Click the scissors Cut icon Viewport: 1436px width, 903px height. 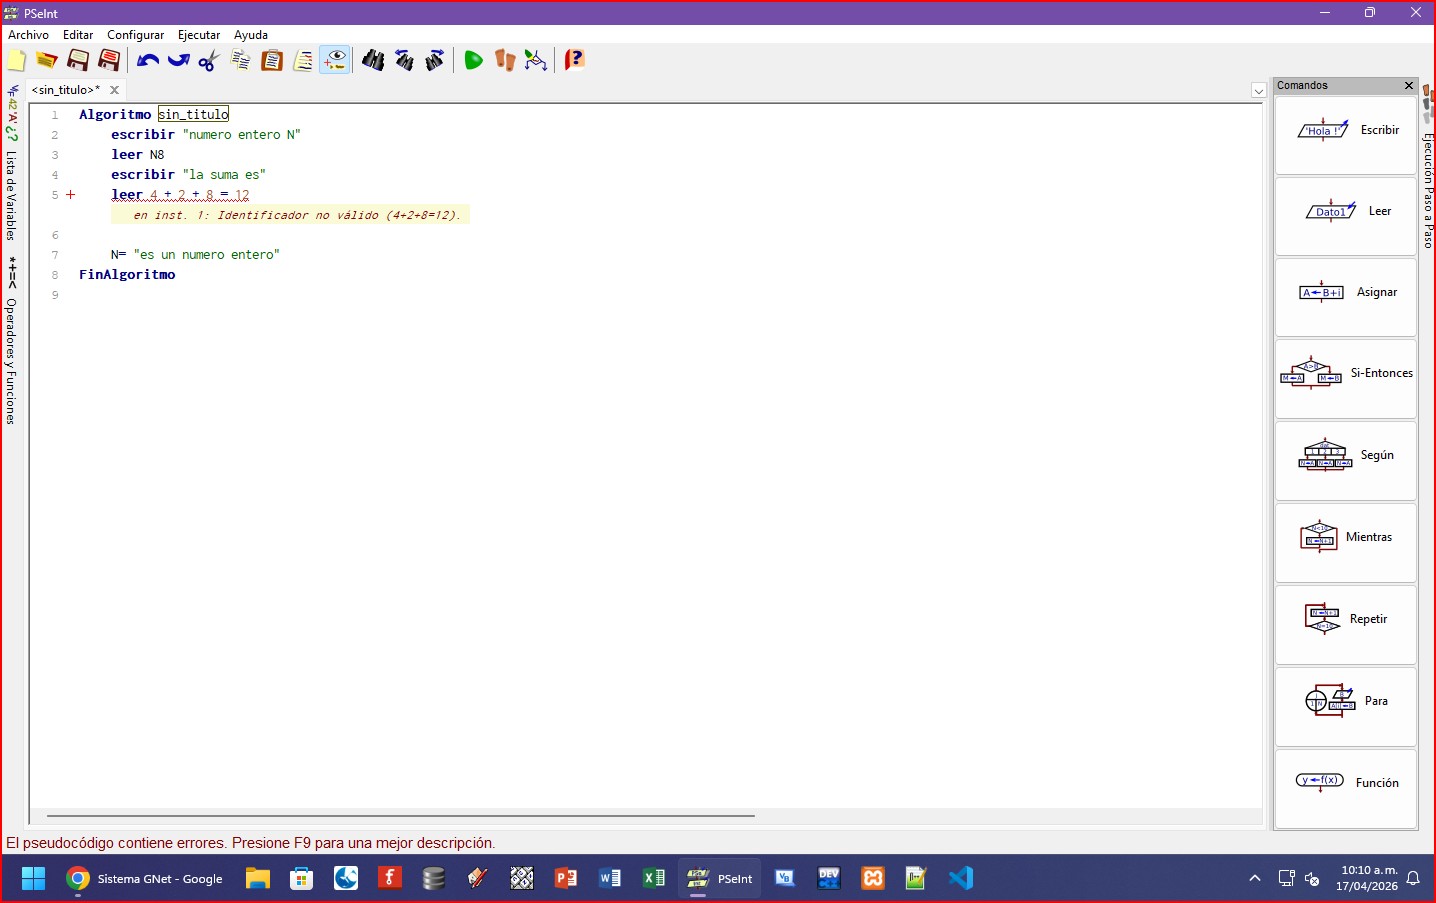[208, 61]
